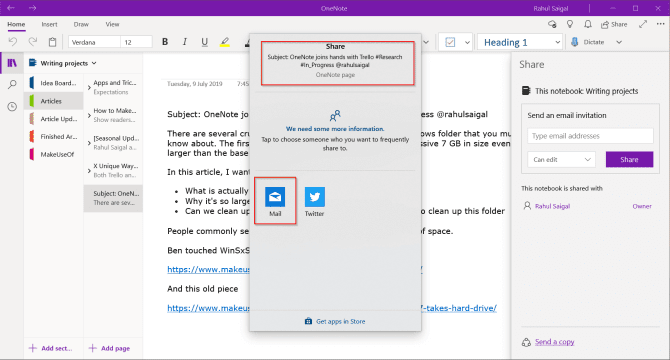Open the more options ellipsis menu
Image resolution: width=670 pixels, height=360 pixels.
click(661, 24)
